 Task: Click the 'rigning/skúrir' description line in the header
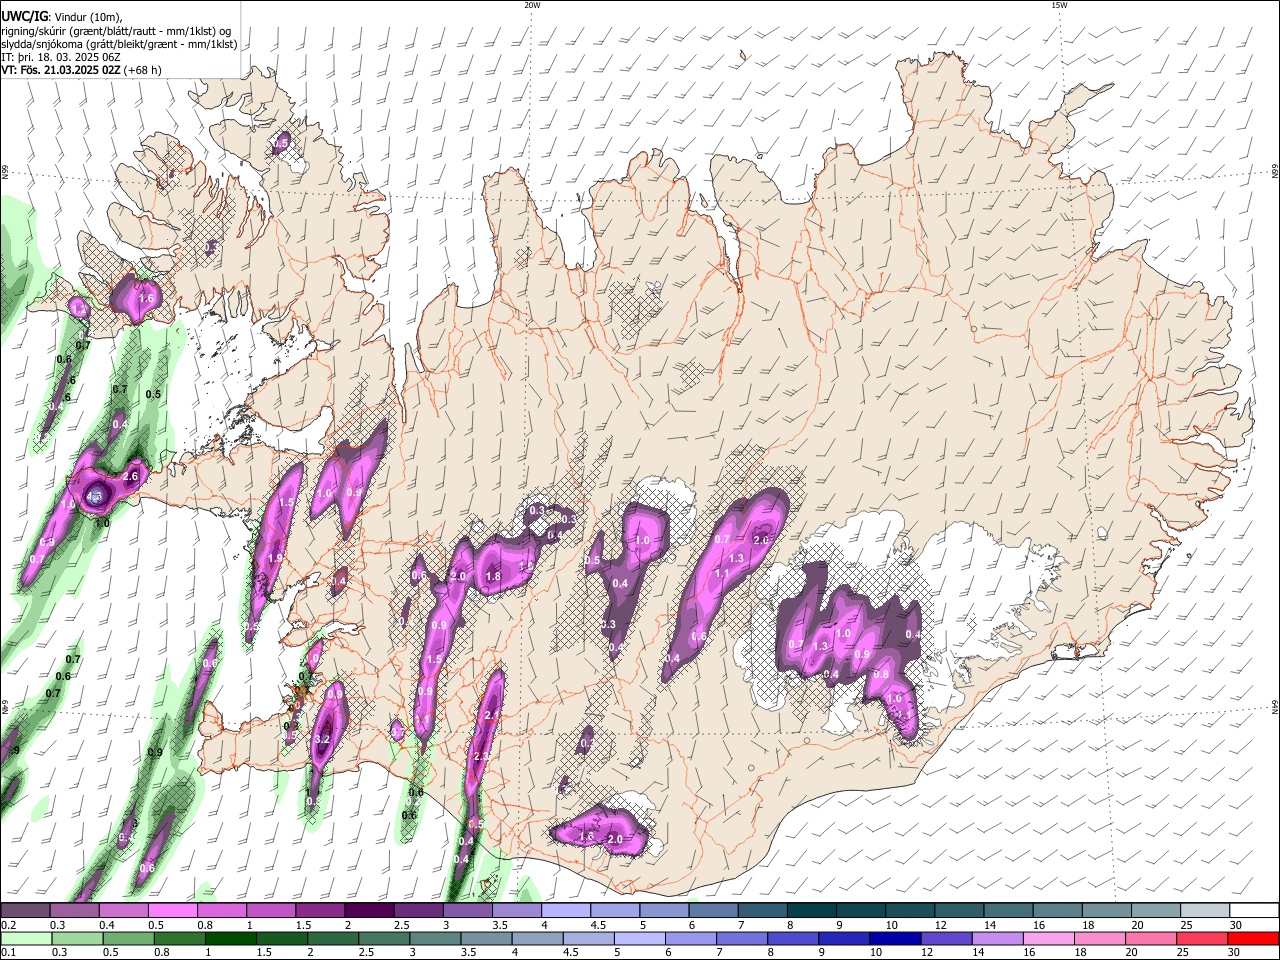[x=116, y=30]
